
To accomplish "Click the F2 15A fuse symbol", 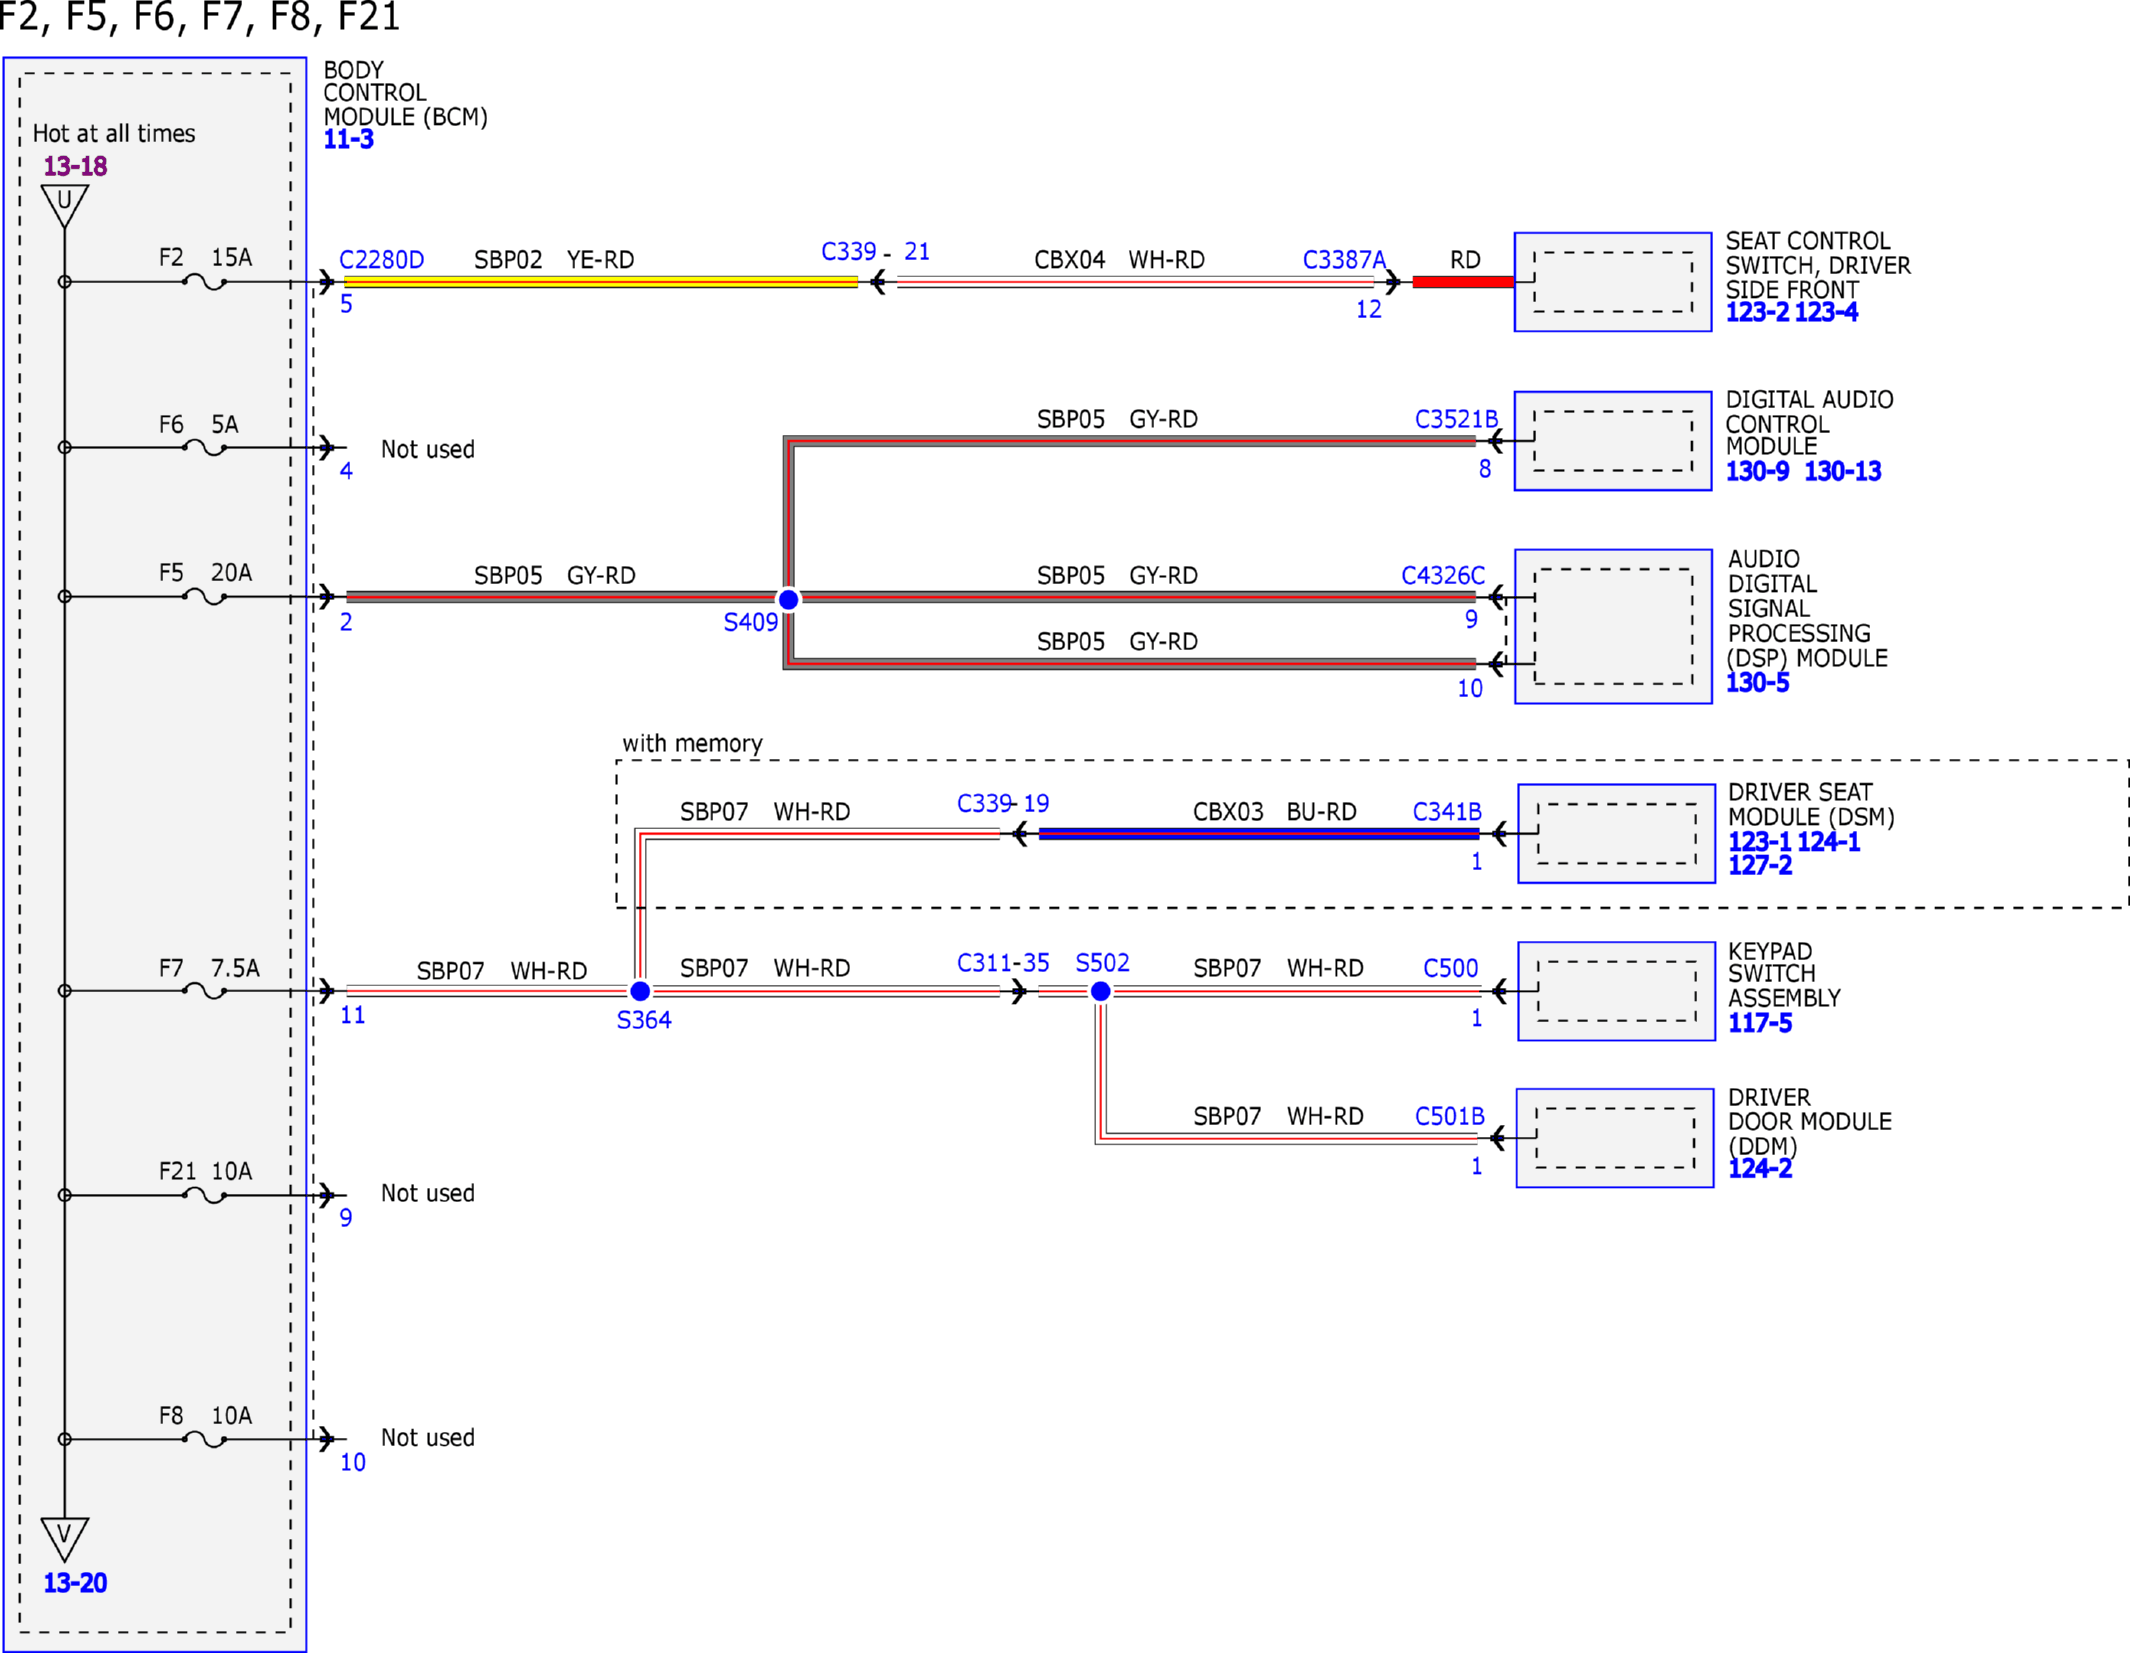I will pyautogui.click(x=205, y=283).
